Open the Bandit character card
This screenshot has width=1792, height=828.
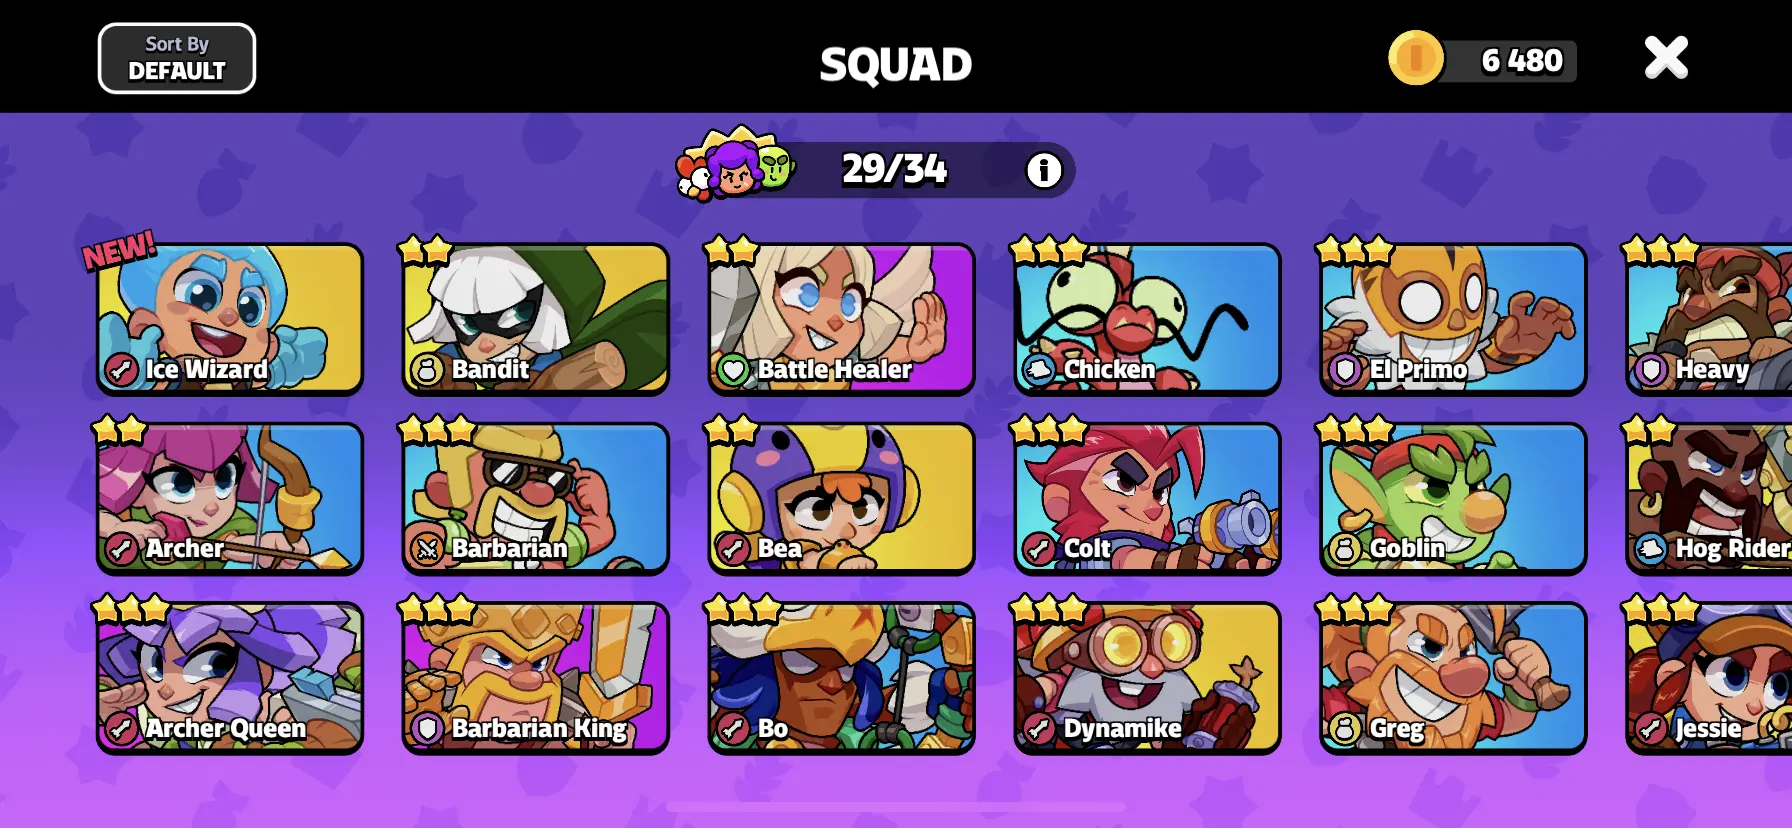(x=536, y=318)
